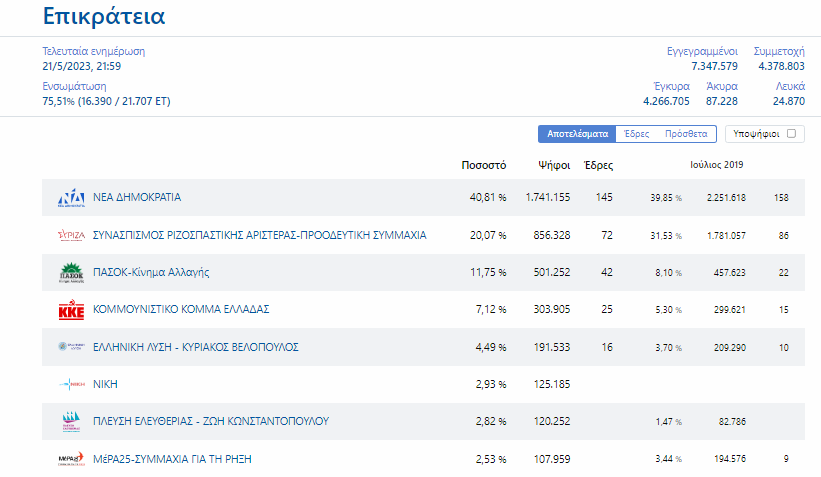Select the Αποτελέσματα tab

[577, 133]
